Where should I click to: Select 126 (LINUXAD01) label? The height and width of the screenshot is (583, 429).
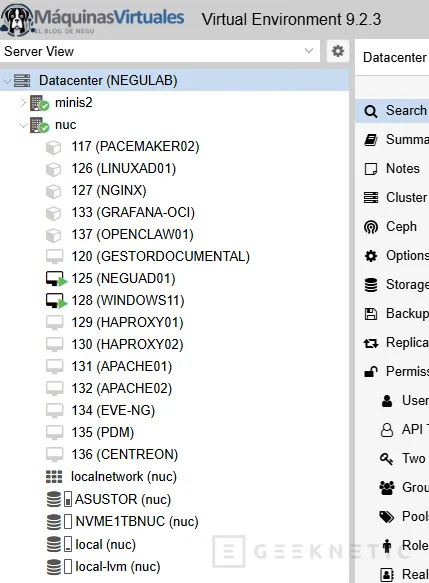pyautogui.click(x=123, y=169)
